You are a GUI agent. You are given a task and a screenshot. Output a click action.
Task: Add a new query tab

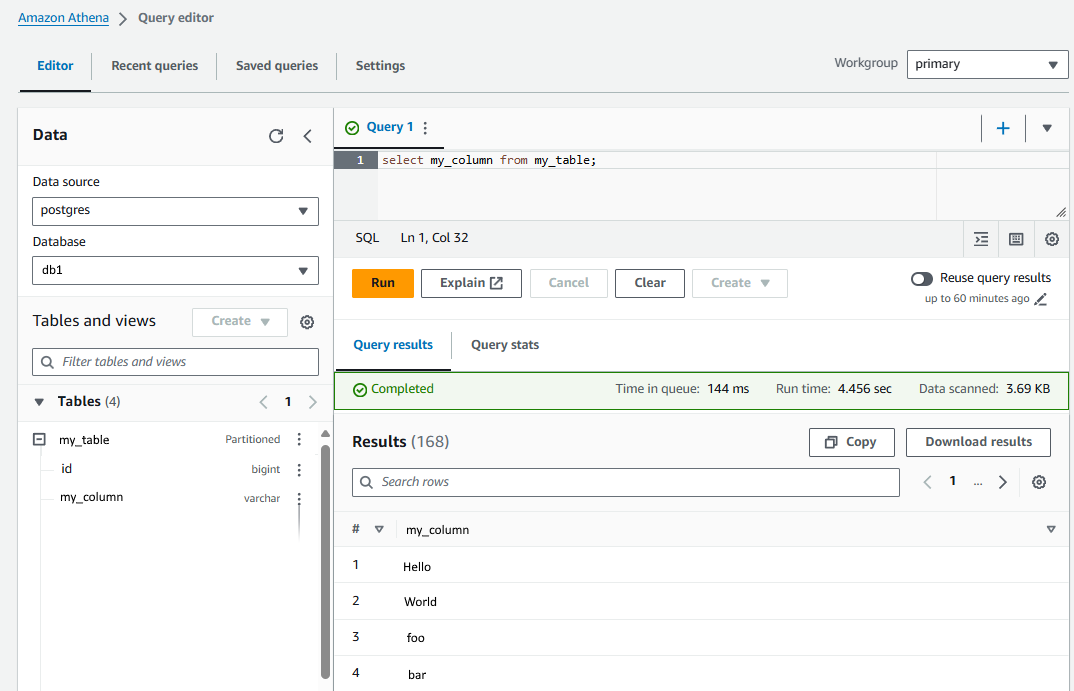click(x=1003, y=128)
